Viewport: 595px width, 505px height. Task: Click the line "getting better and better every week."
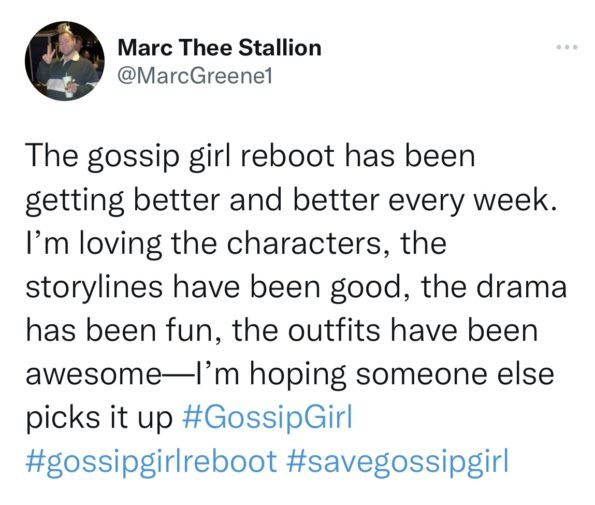point(293,201)
